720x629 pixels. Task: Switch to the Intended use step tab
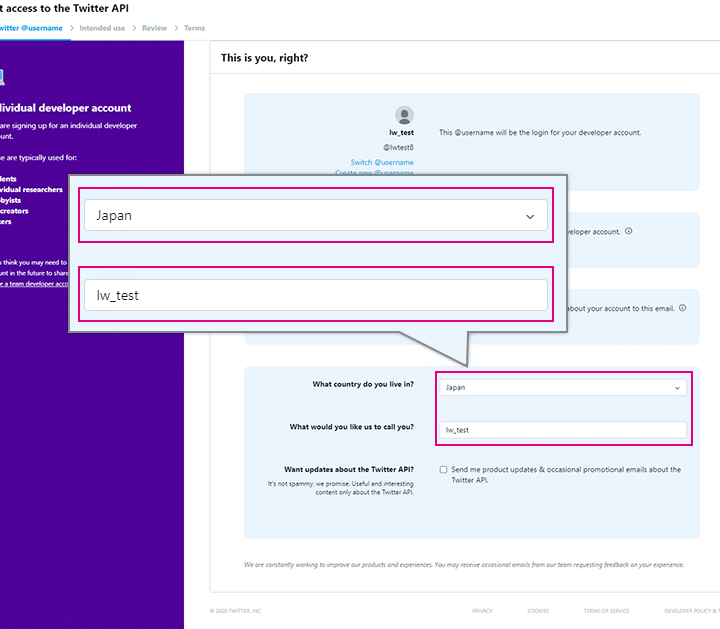102,28
